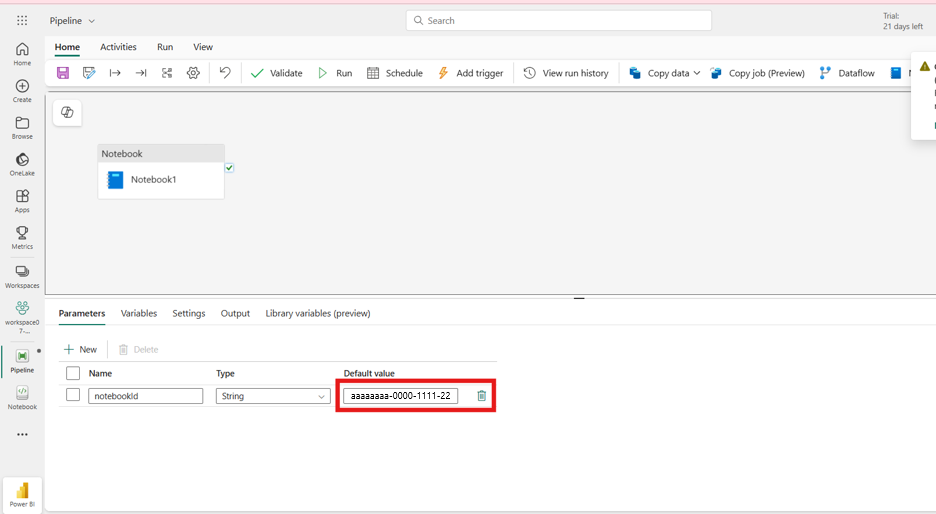Validate the pipeline

(276, 73)
